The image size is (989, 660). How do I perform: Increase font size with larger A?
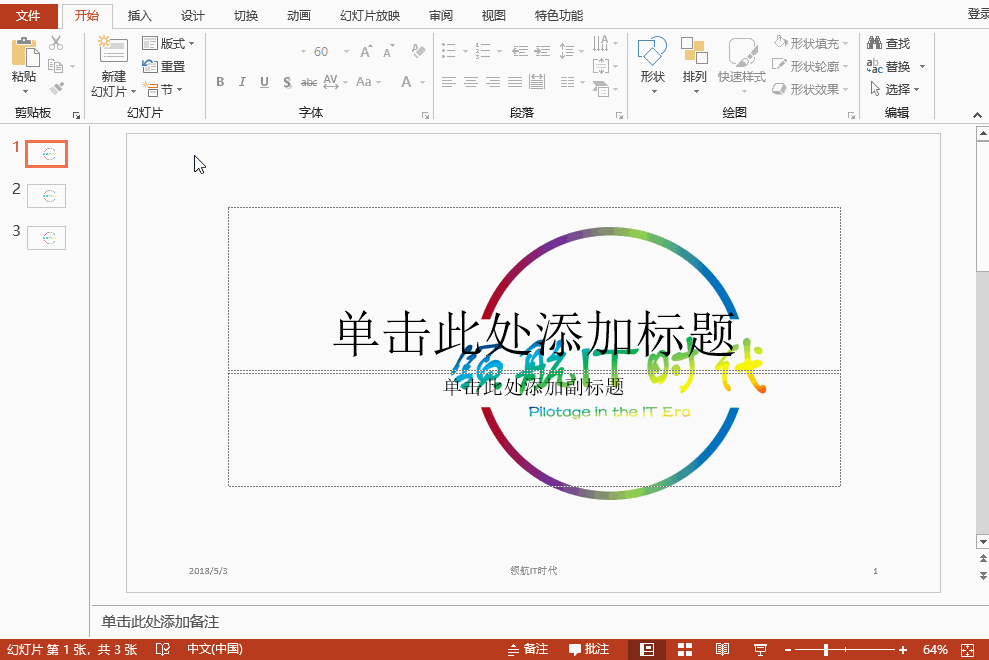point(366,51)
